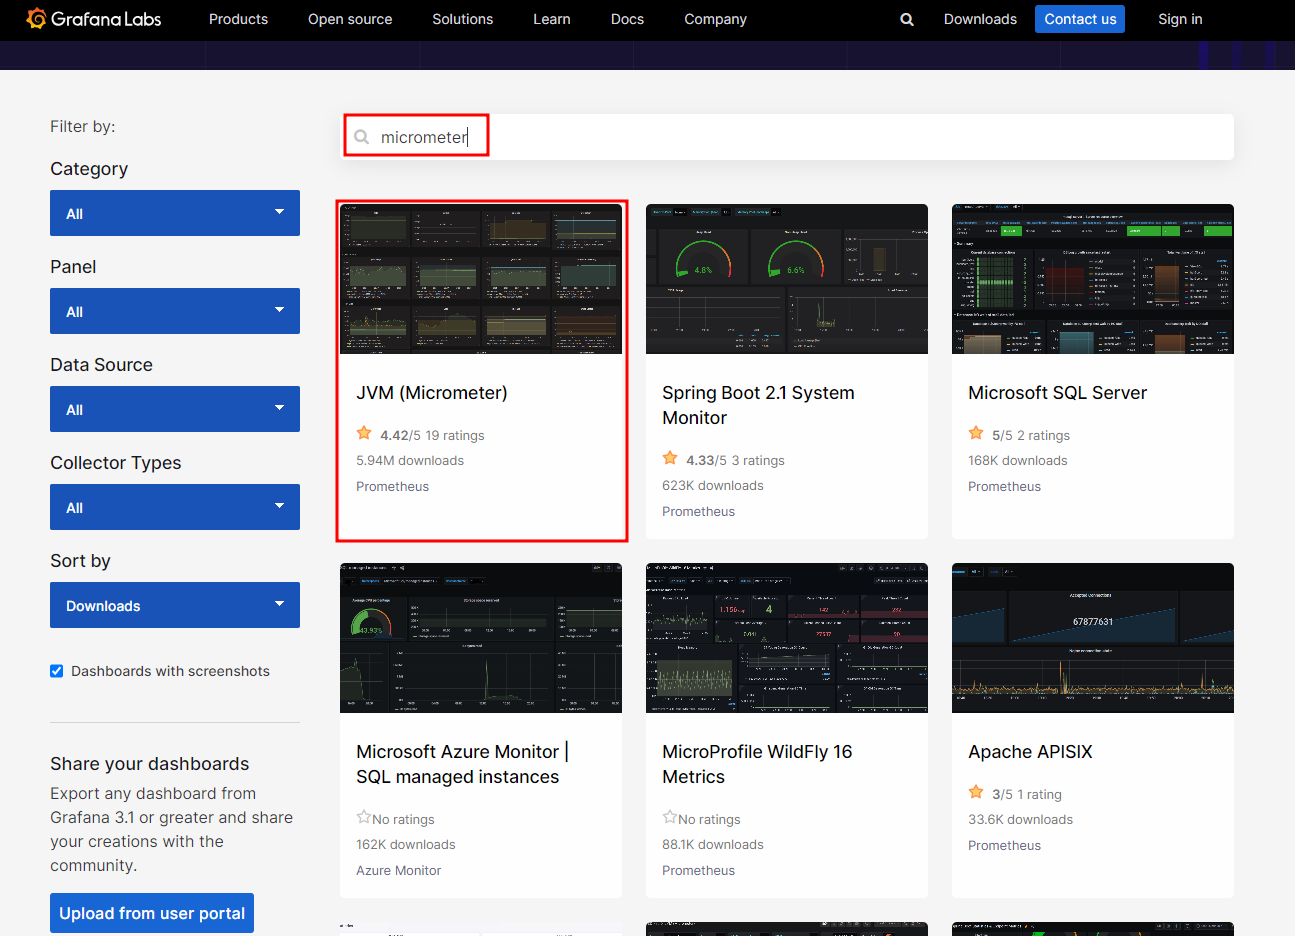Open the Docs menu
The height and width of the screenshot is (936, 1295).
click(x=627, y=19)
